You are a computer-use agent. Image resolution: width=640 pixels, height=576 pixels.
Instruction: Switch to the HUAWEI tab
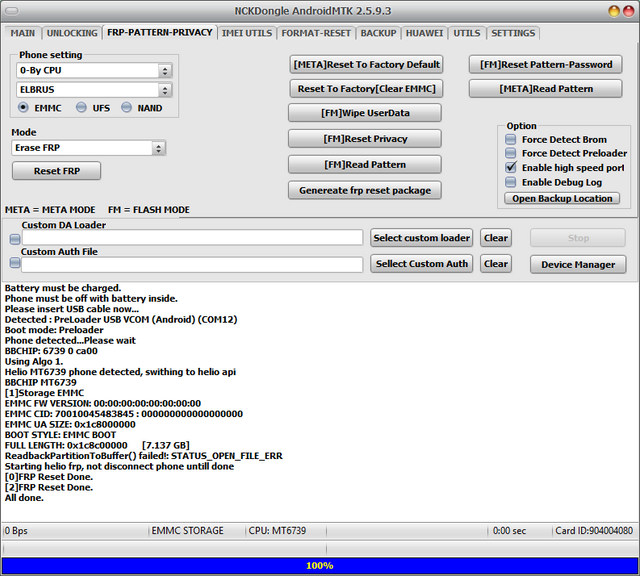pos(424,33)
